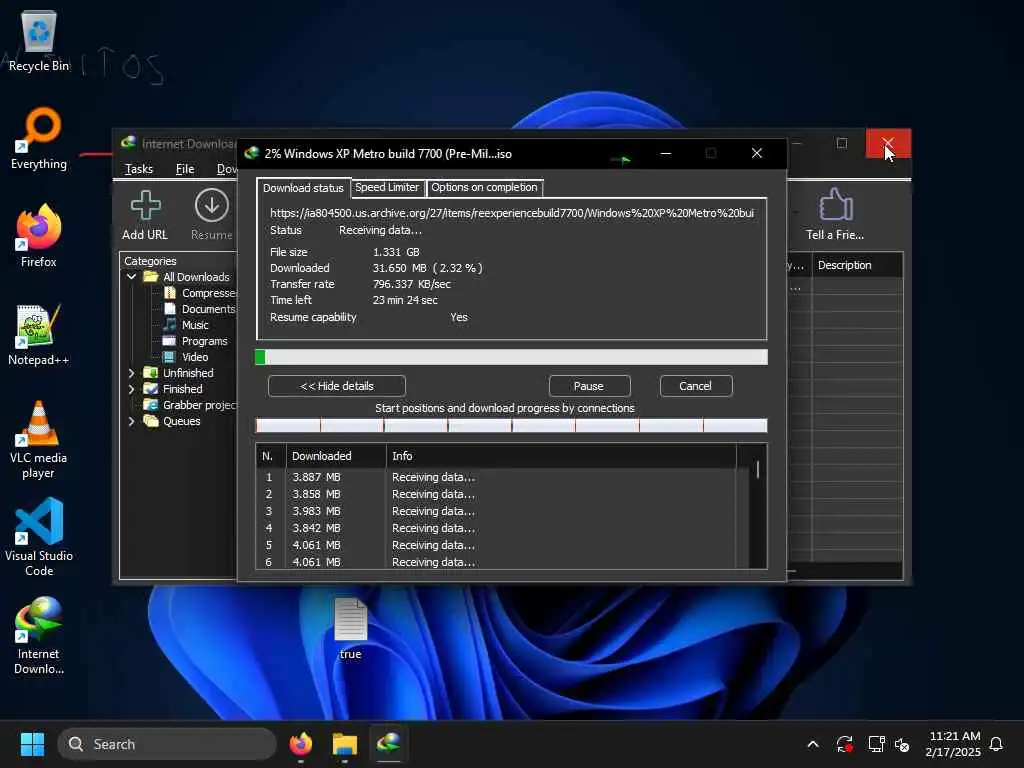Image resolution: width=1024 pixels, height=768 pixels.
Task: Open File Explorer from the taskbar
Action: (345, 744)
